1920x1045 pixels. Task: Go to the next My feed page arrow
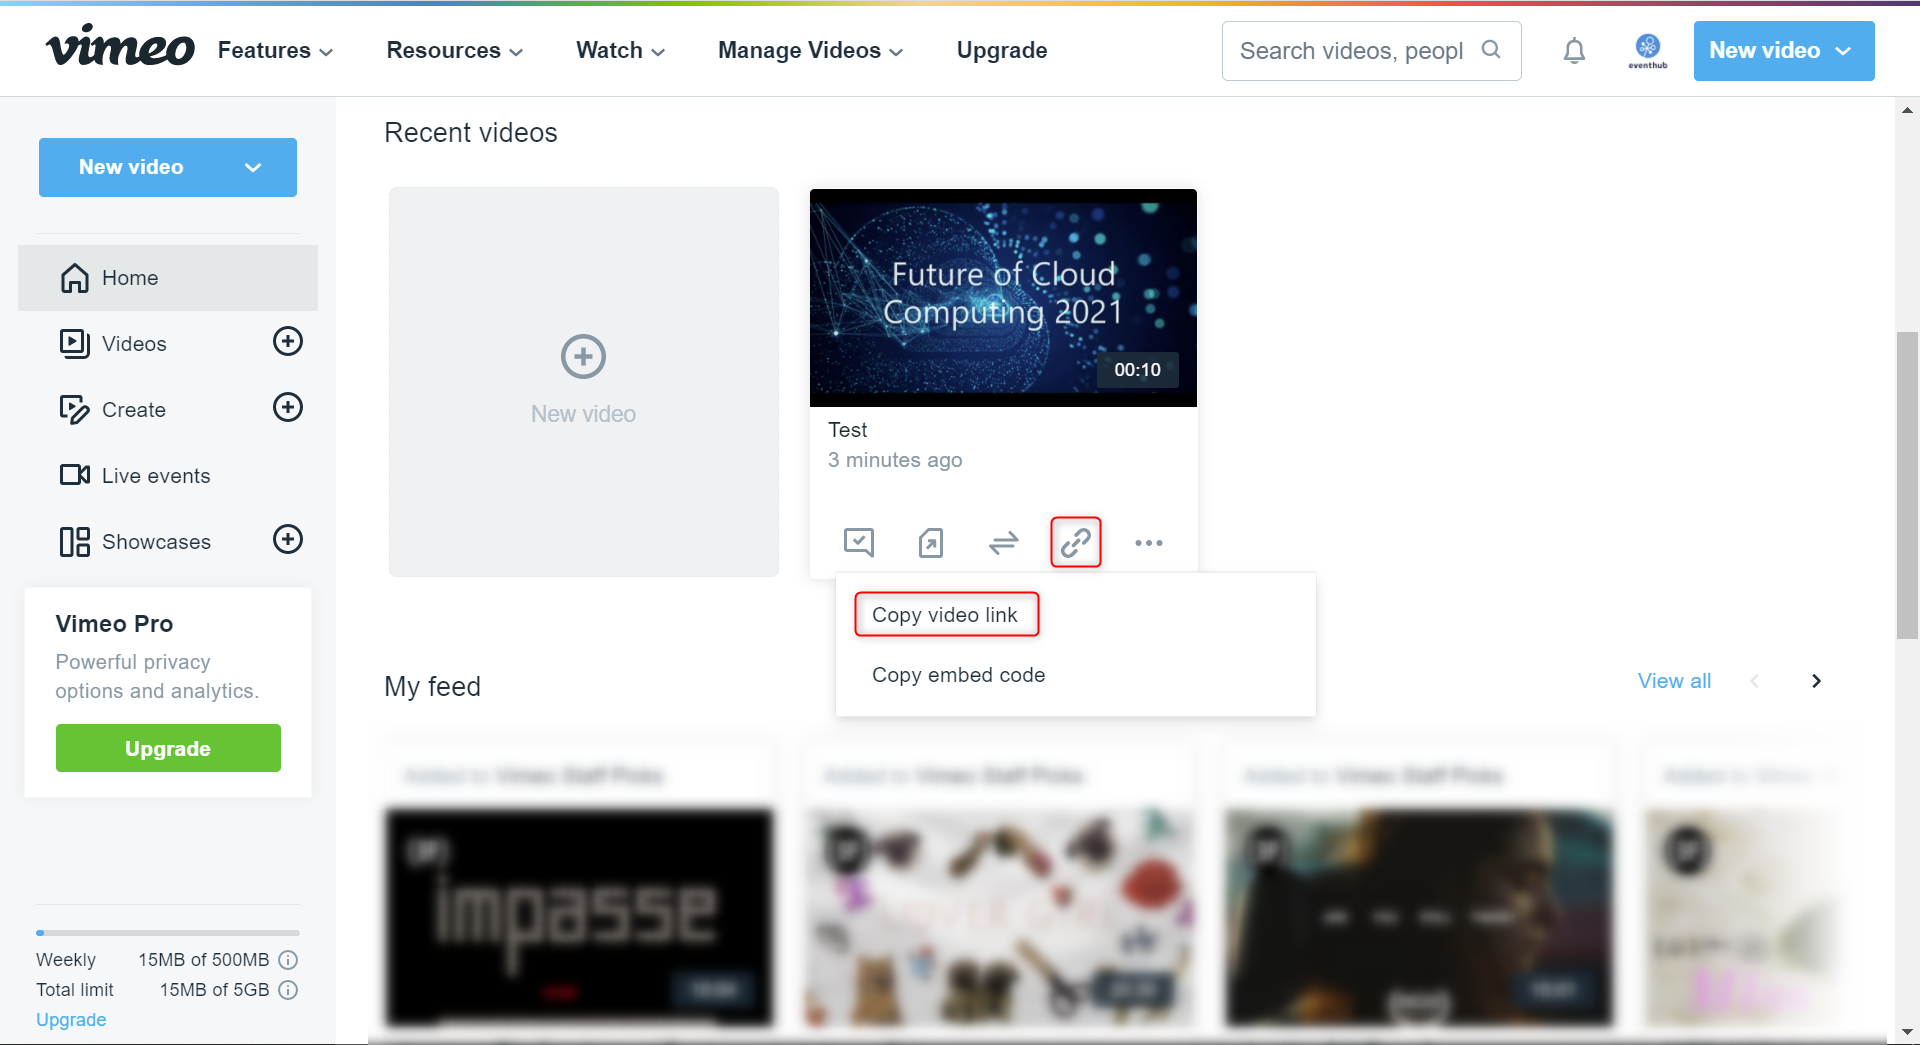(x=1816, y=681)
